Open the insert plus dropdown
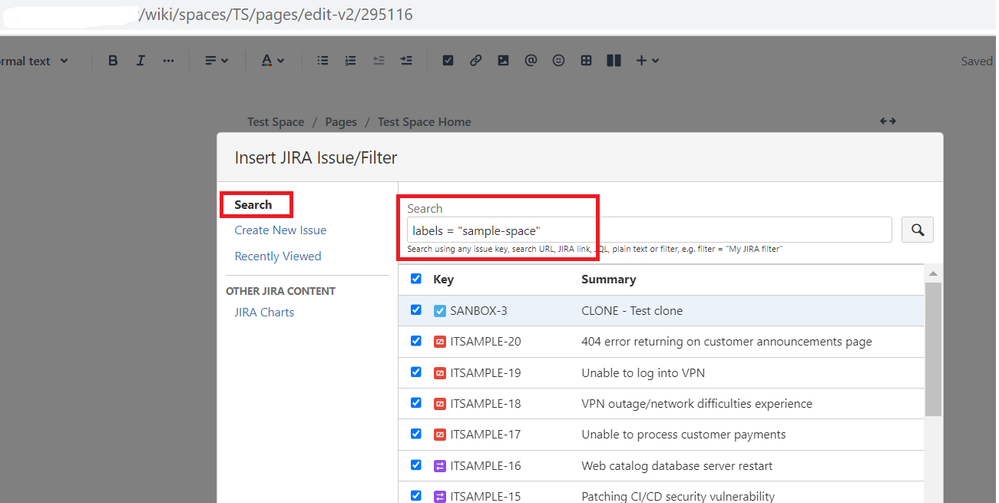 click(x=647, y=61)
